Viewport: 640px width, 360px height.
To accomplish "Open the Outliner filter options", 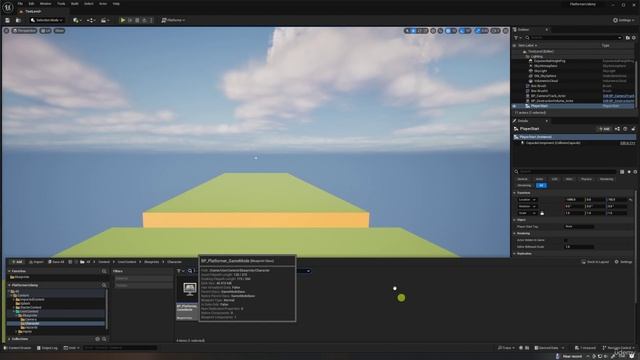I will point(518,38).
